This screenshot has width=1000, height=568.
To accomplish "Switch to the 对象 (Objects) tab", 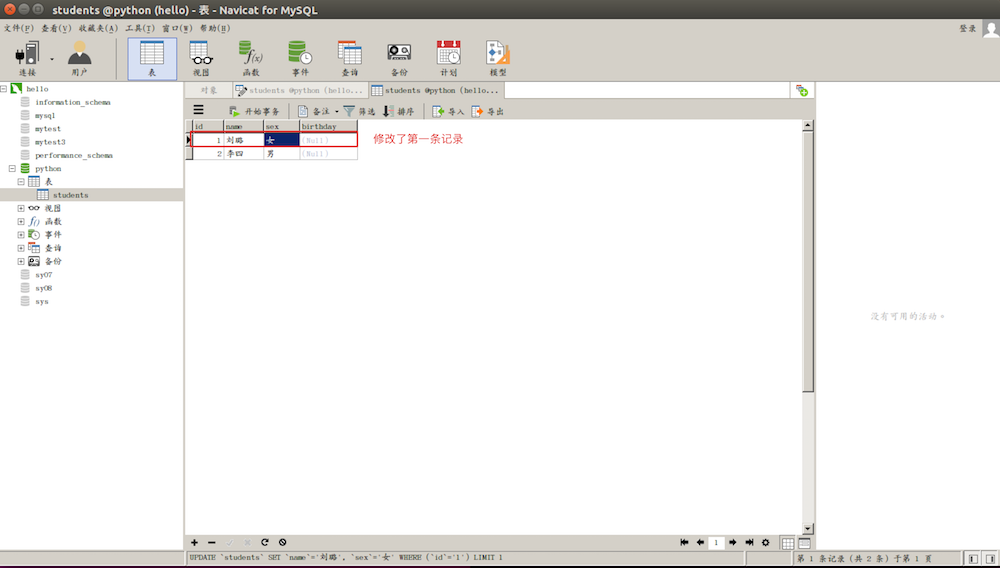I will [208, 90].
